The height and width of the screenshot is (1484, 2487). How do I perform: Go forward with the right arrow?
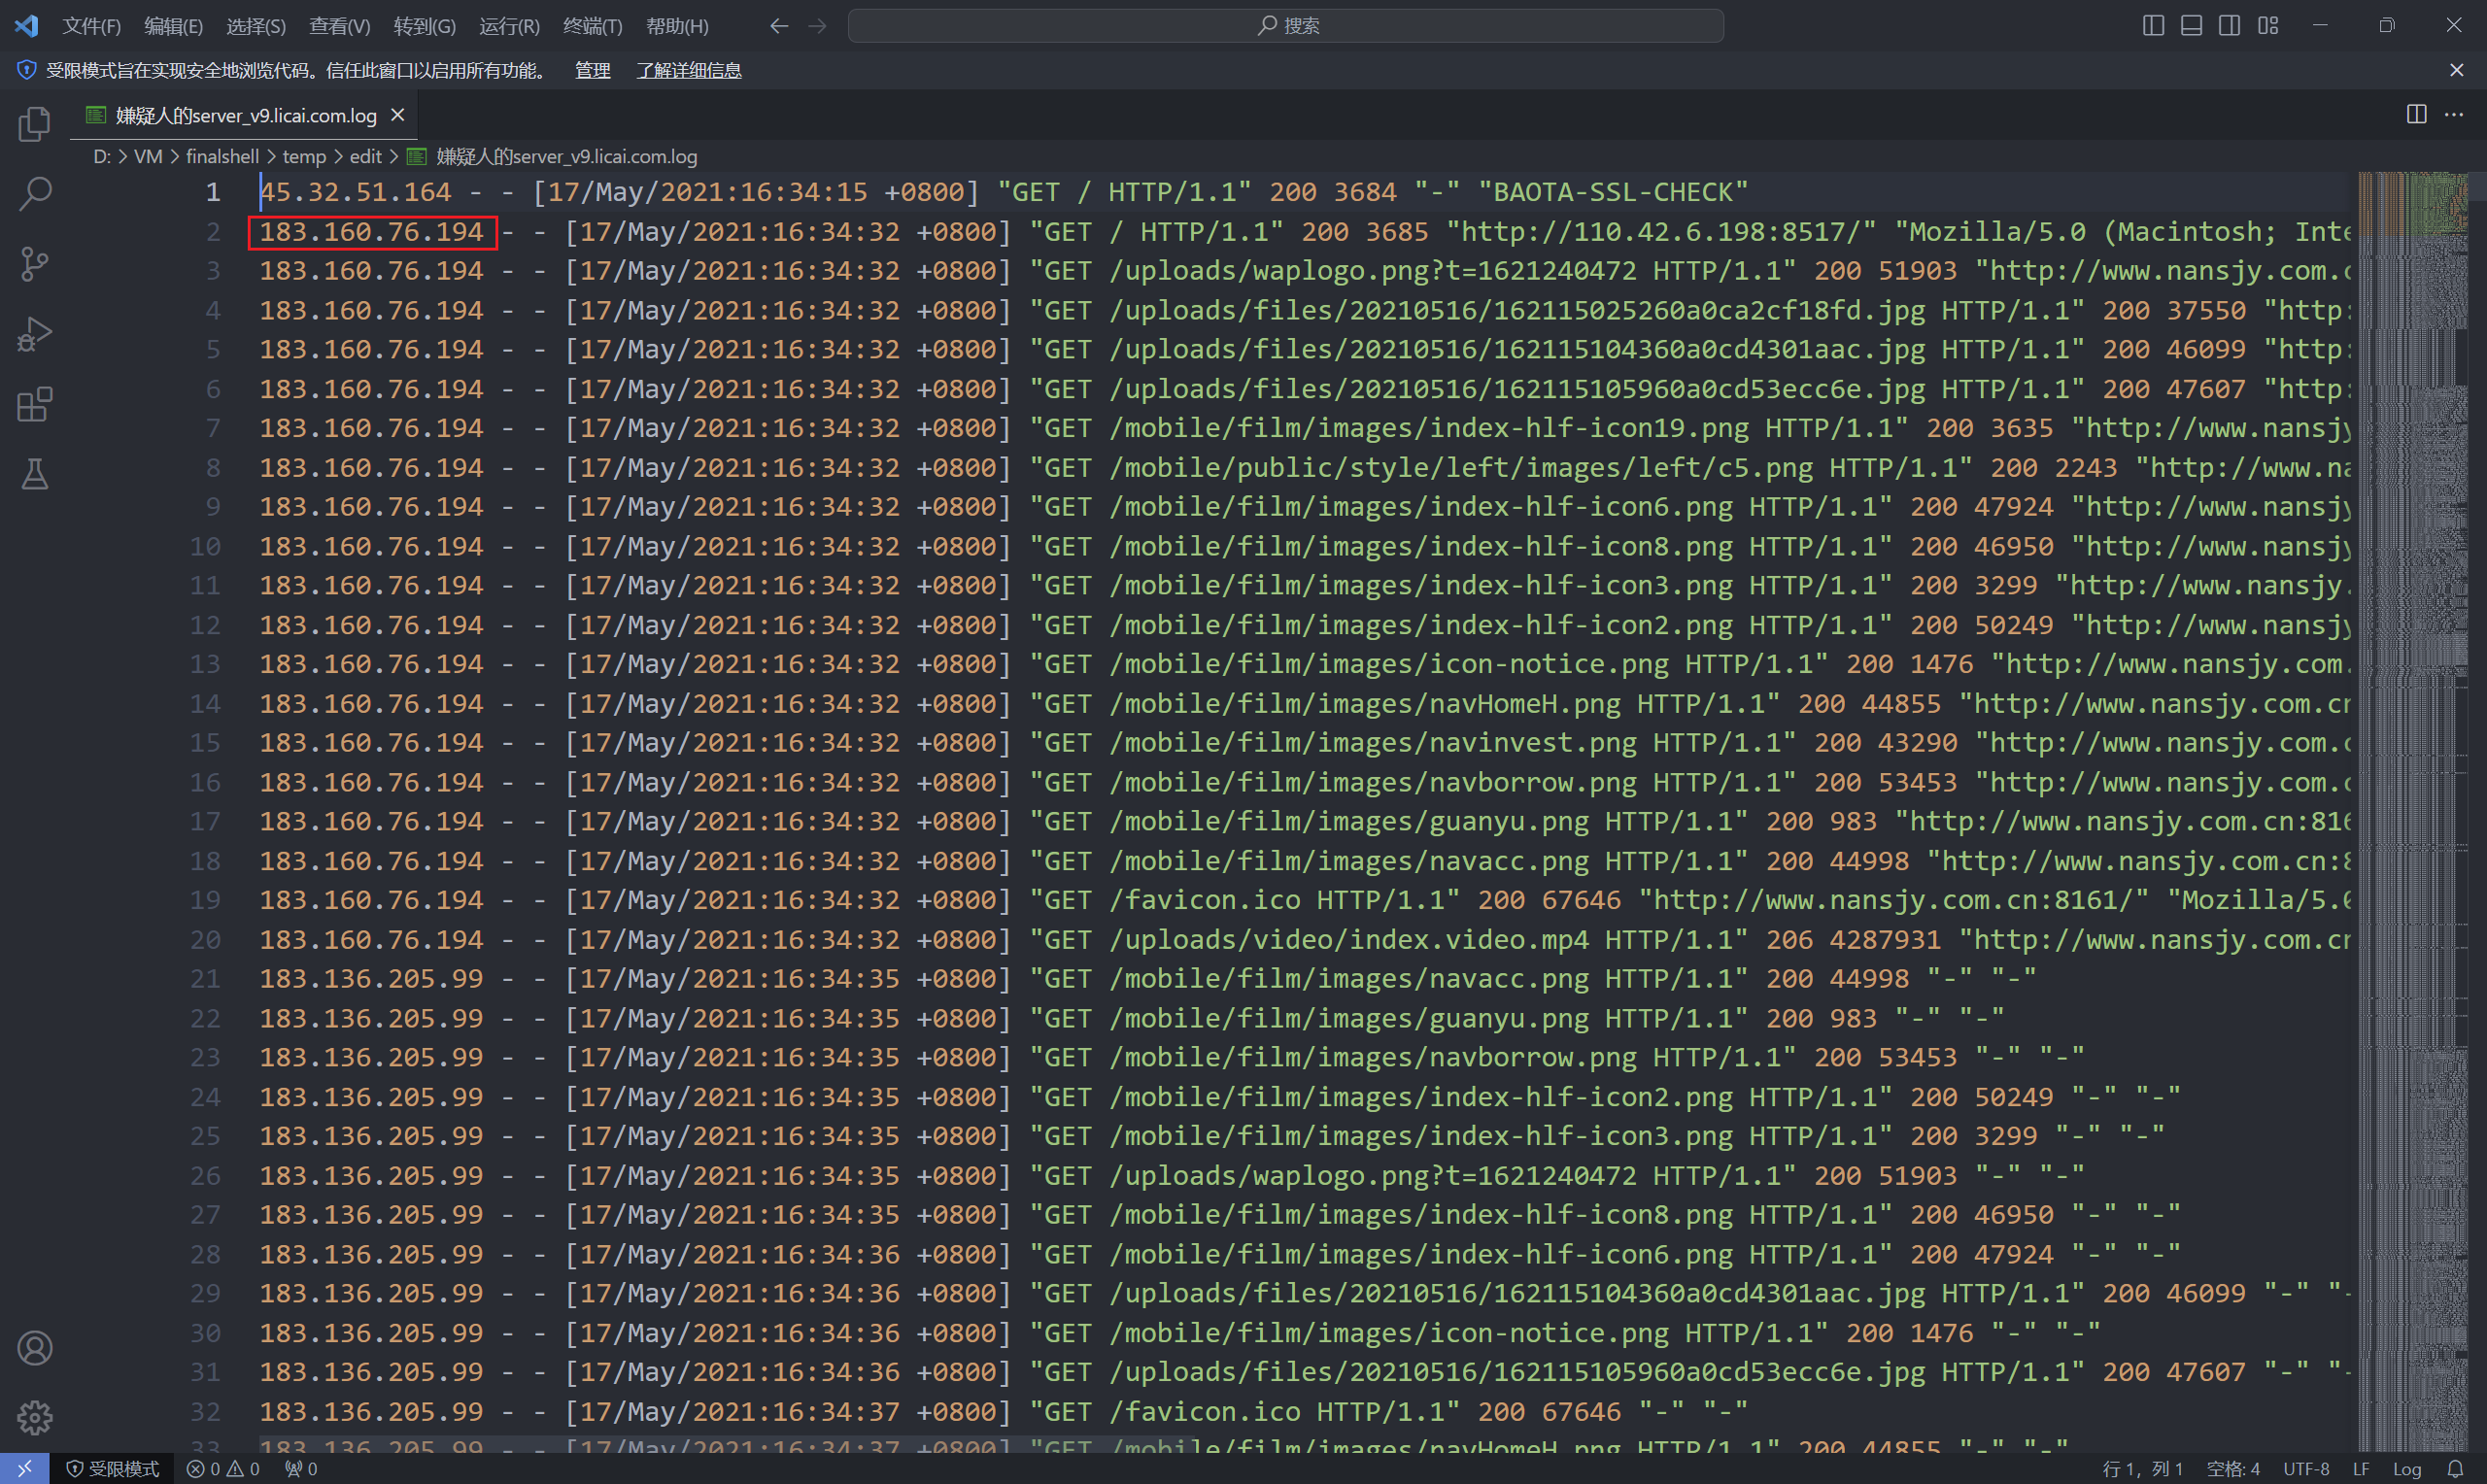tap(817, 26)
